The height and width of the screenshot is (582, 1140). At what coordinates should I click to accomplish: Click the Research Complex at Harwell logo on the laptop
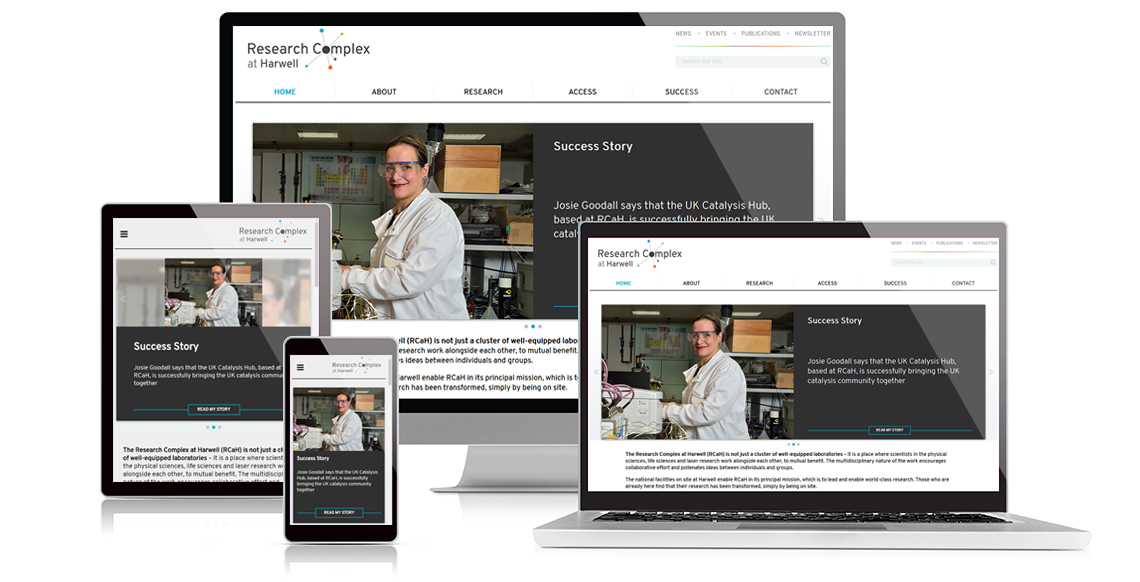coord(640,254)
